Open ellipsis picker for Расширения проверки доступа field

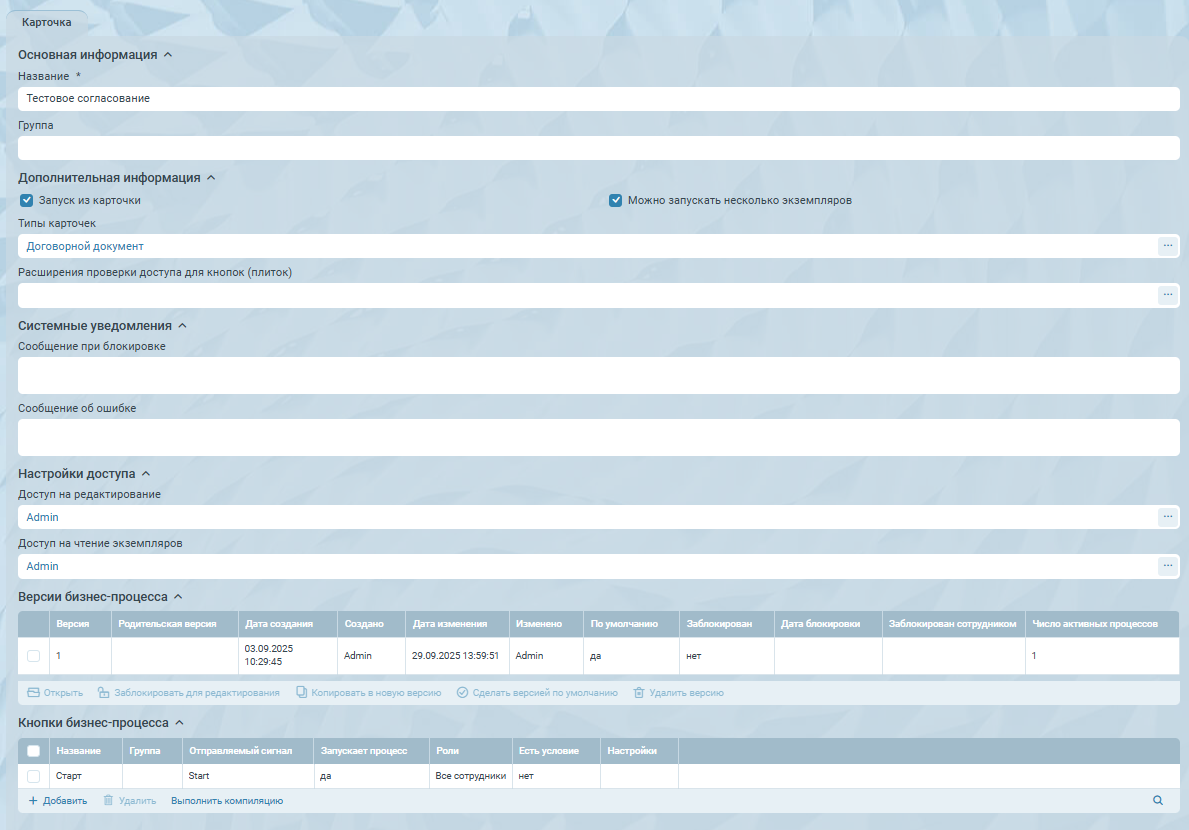[x=1167, y=295]
